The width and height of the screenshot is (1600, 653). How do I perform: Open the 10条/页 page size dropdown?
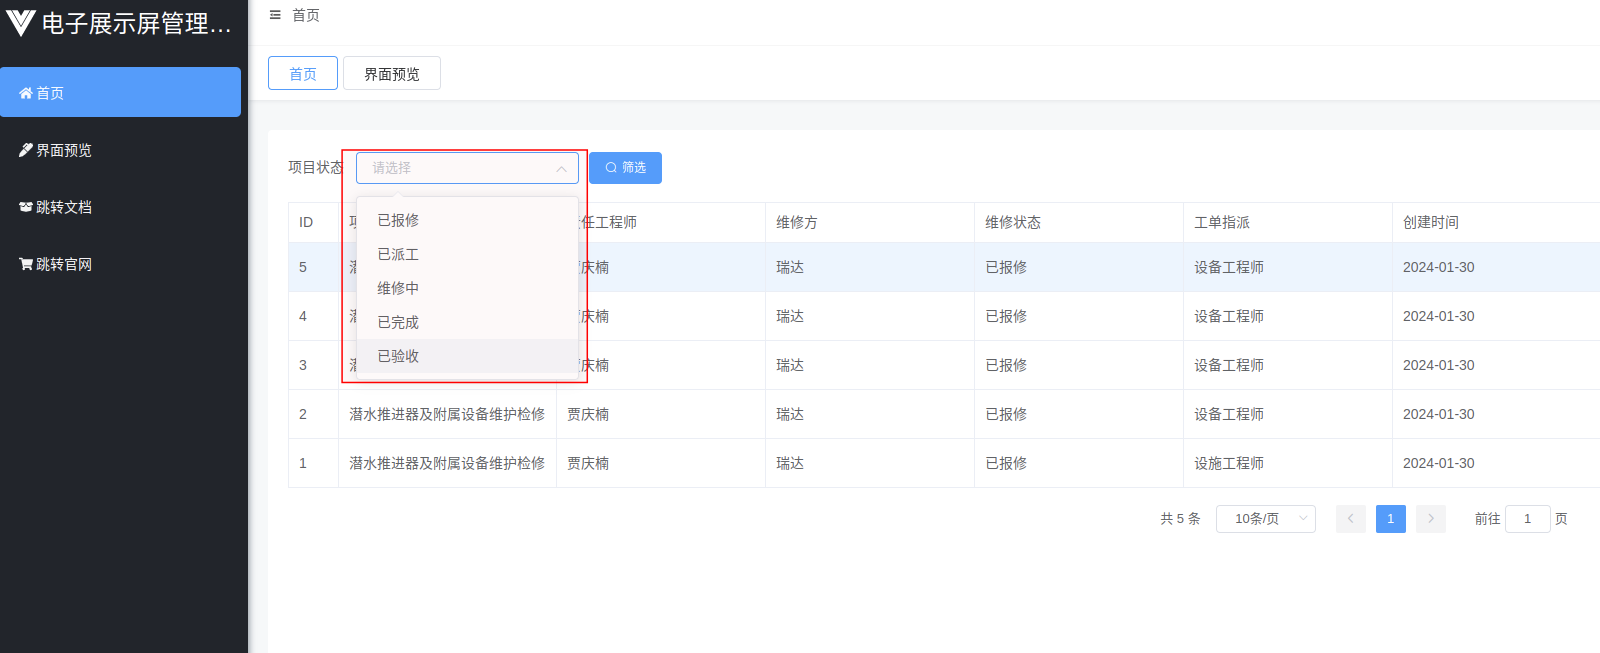coord(1265,518)
